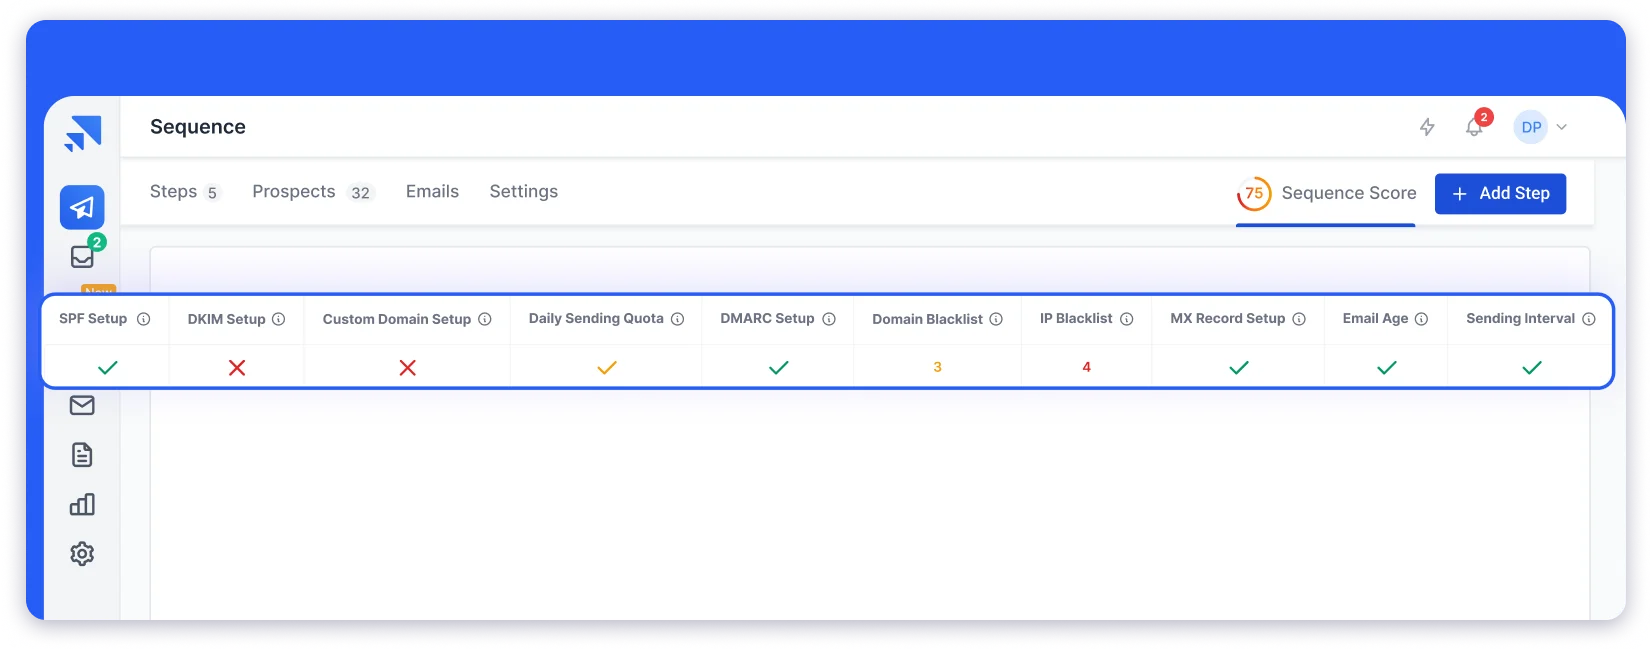Screen dimensions: 1650x650
Task: Click the red cross under Custom Domain Setup
Action: 408,368
